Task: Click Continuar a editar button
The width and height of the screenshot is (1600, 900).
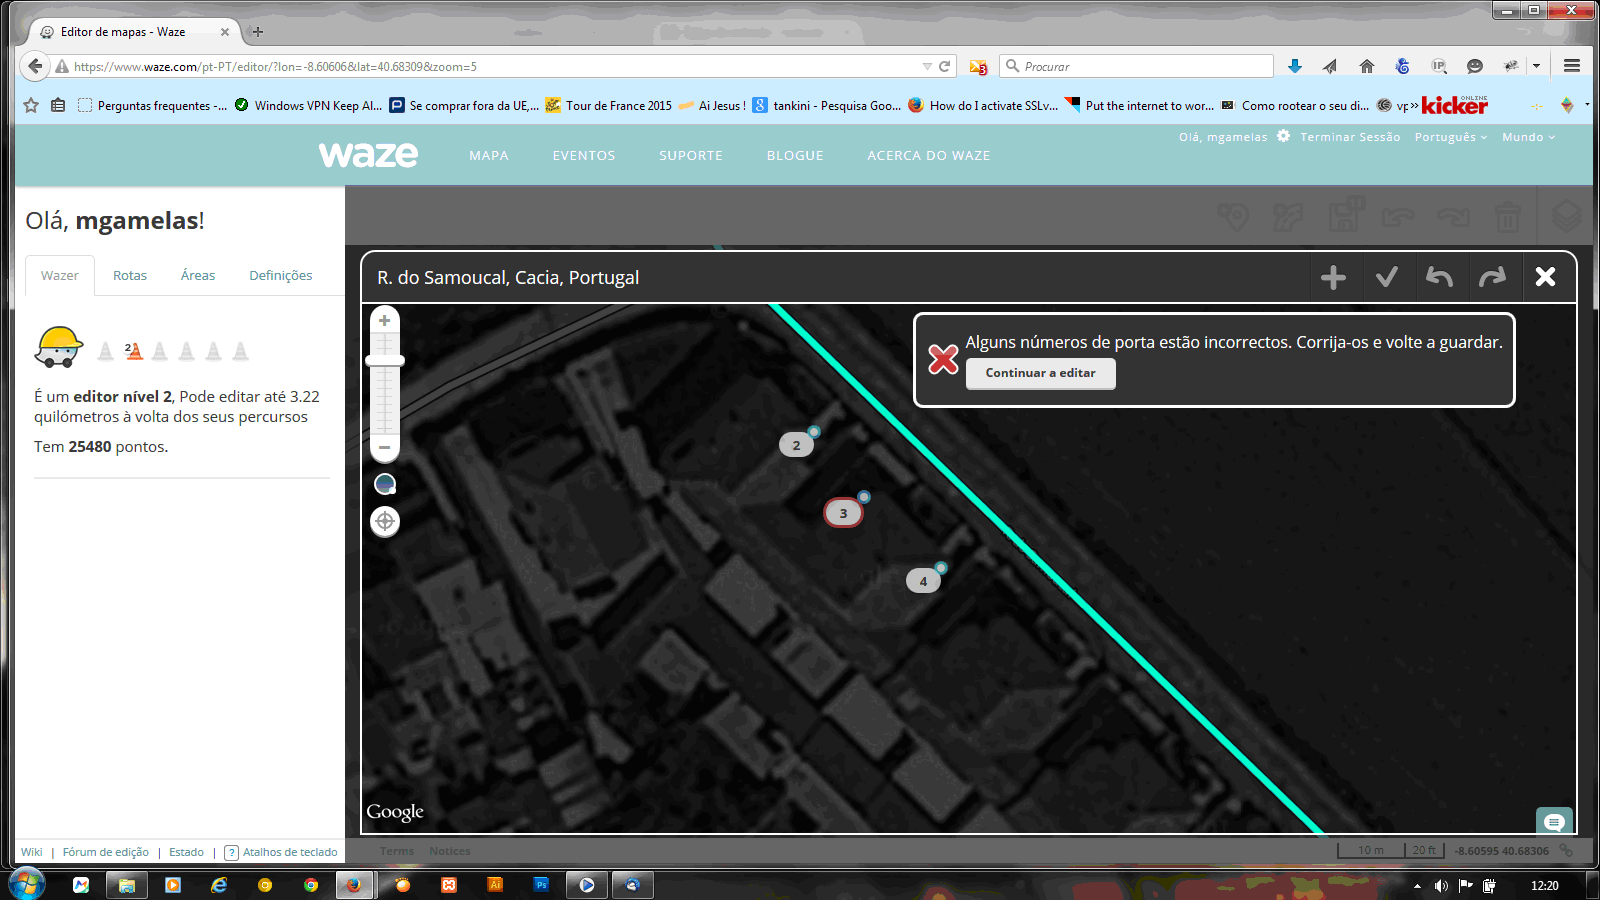Action: (1041, 373)
